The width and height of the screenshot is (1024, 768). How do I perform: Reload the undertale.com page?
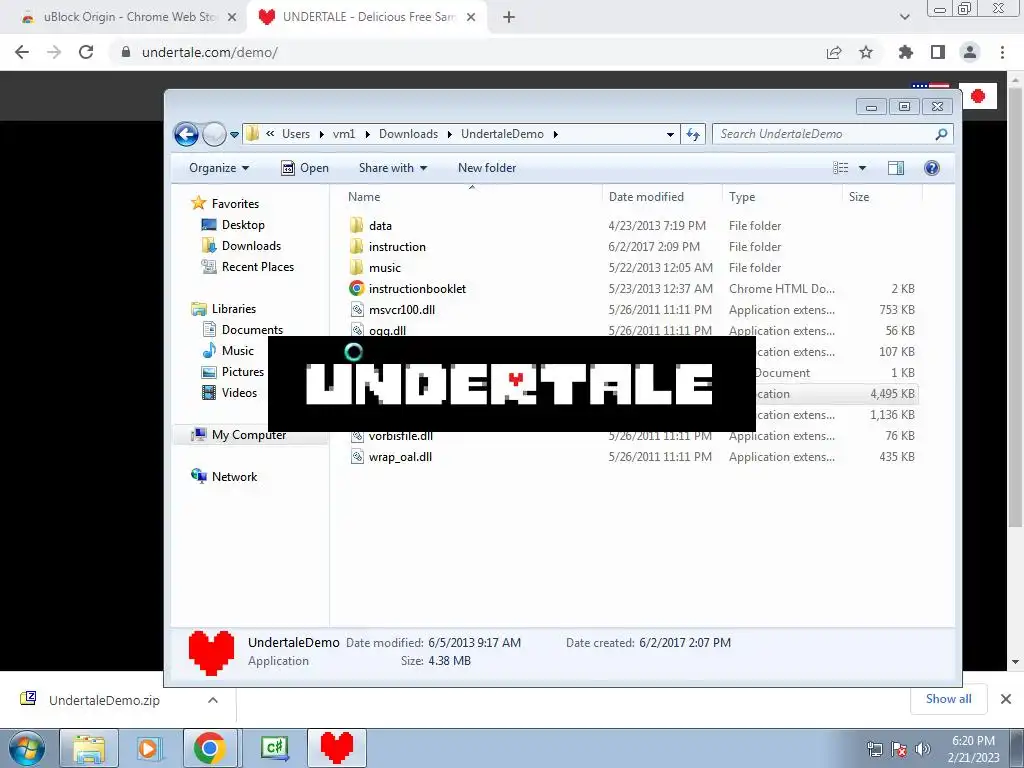(x=86, y=52)
